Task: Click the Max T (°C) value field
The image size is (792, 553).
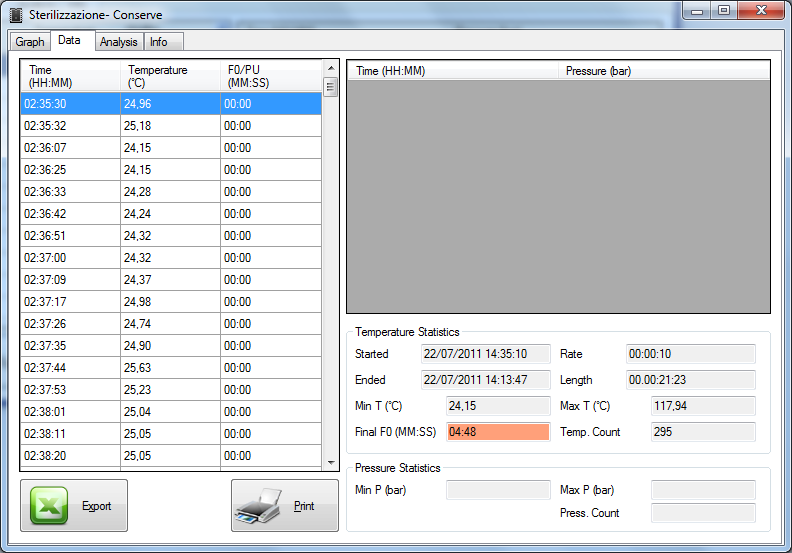Action: click(x=703, y=406)
